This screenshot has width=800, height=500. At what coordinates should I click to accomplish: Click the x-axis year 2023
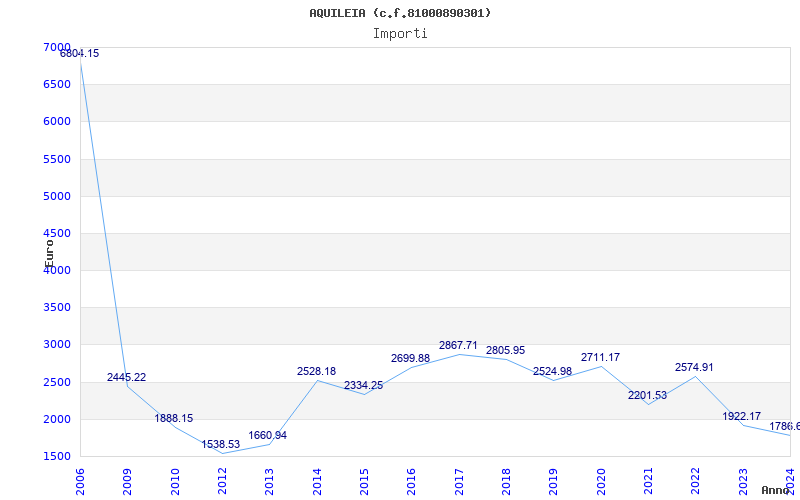click(743, 482)
